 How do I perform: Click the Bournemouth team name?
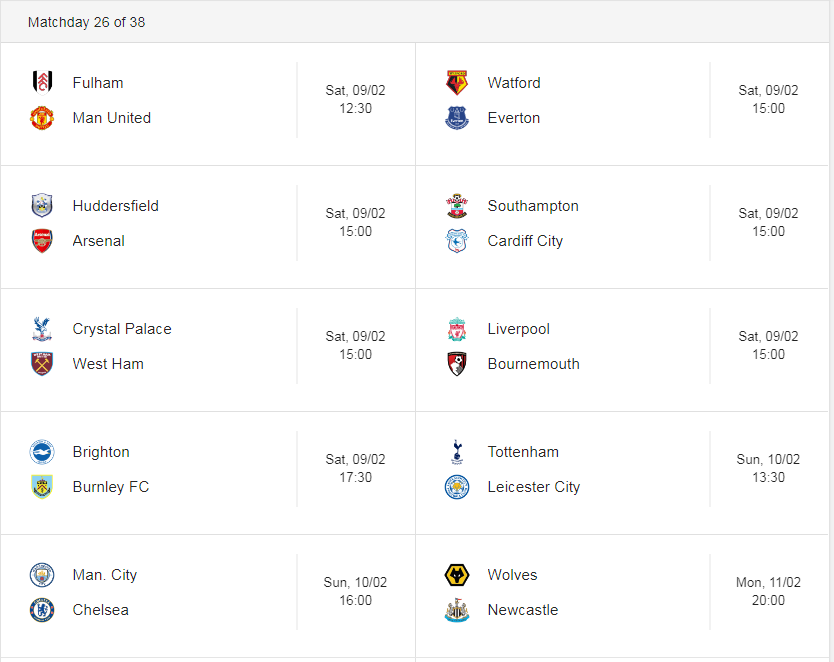click(533, 364)
